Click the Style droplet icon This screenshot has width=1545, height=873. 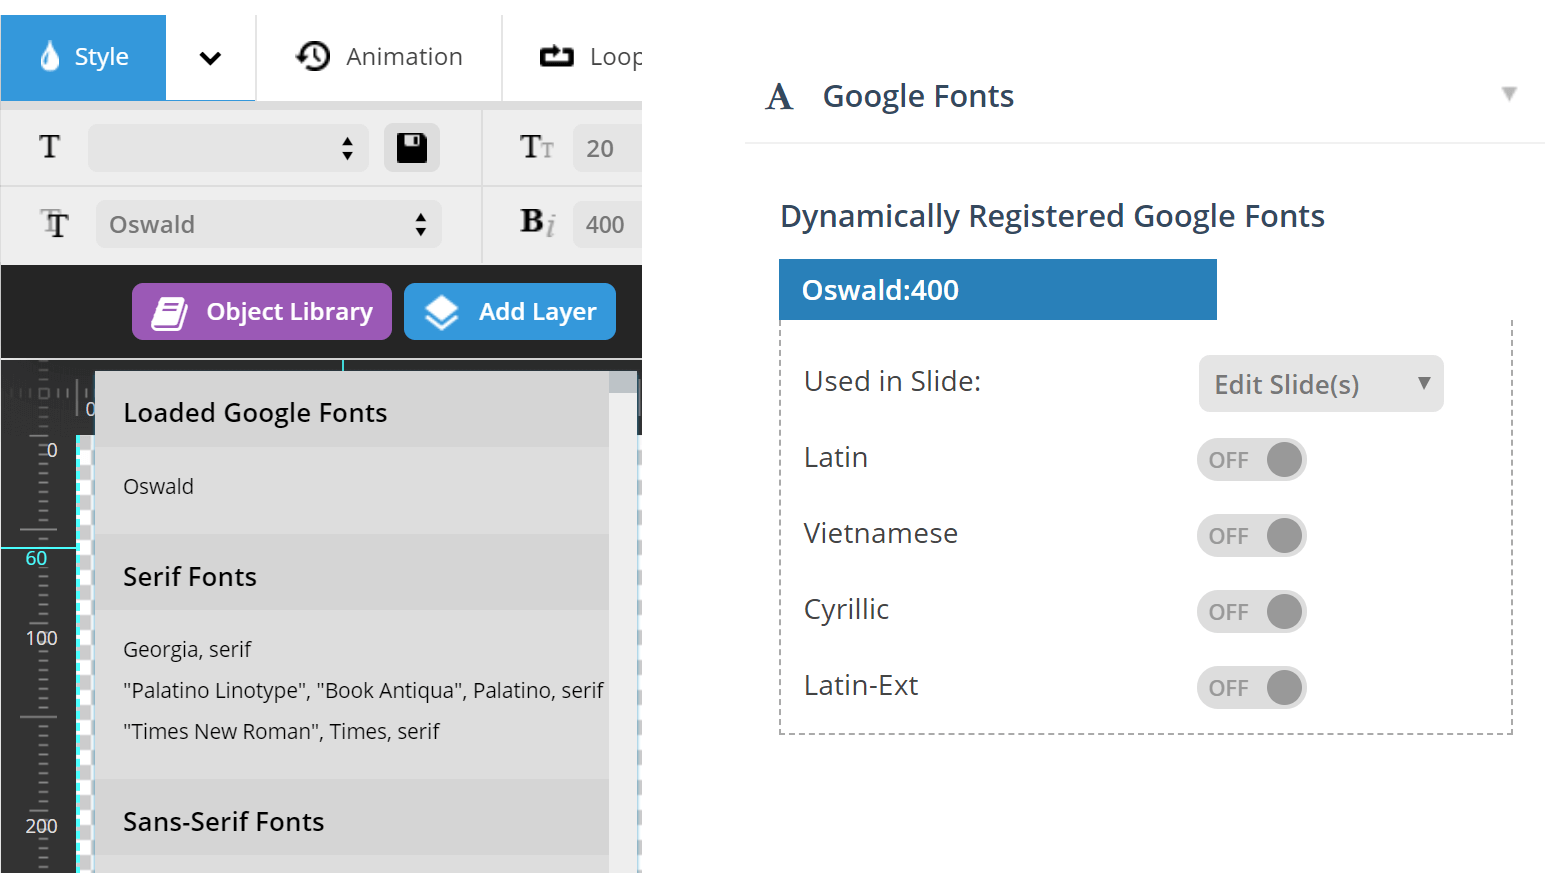click(48, 57)
